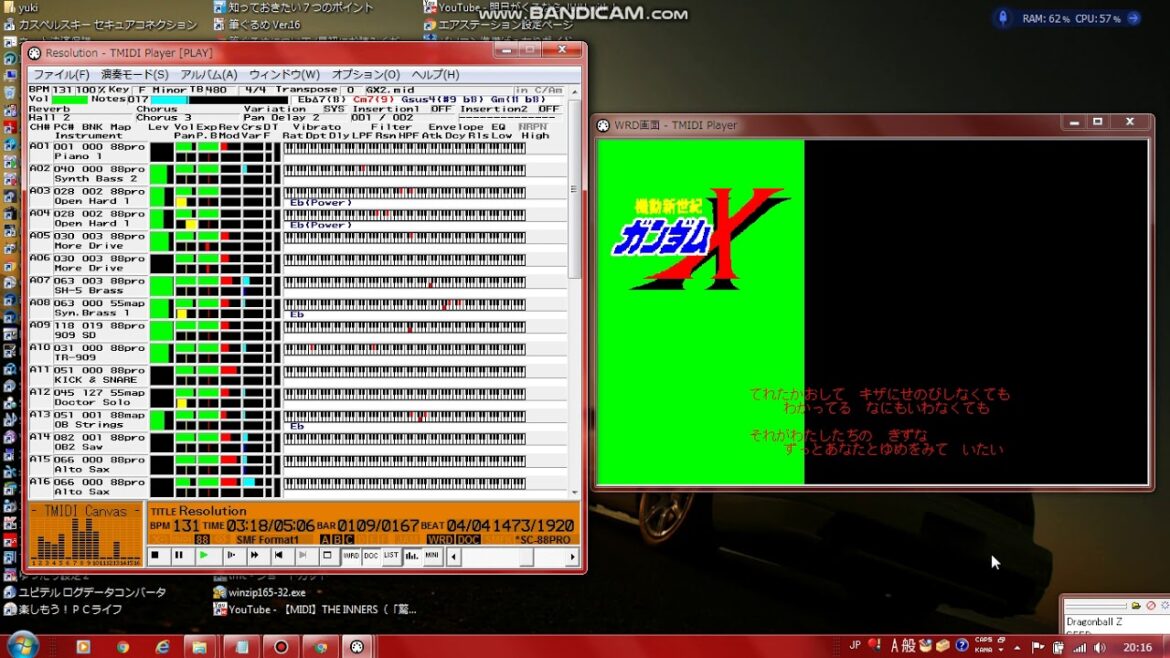Jump to the previous track
This screenshot has width=1170, height=658.
click(x=279, y=555)
